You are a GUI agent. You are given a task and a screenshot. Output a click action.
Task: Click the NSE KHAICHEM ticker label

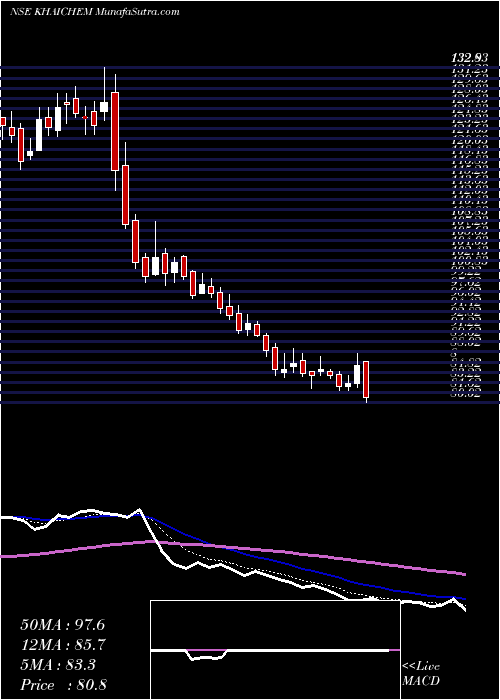tap(52, 12)
